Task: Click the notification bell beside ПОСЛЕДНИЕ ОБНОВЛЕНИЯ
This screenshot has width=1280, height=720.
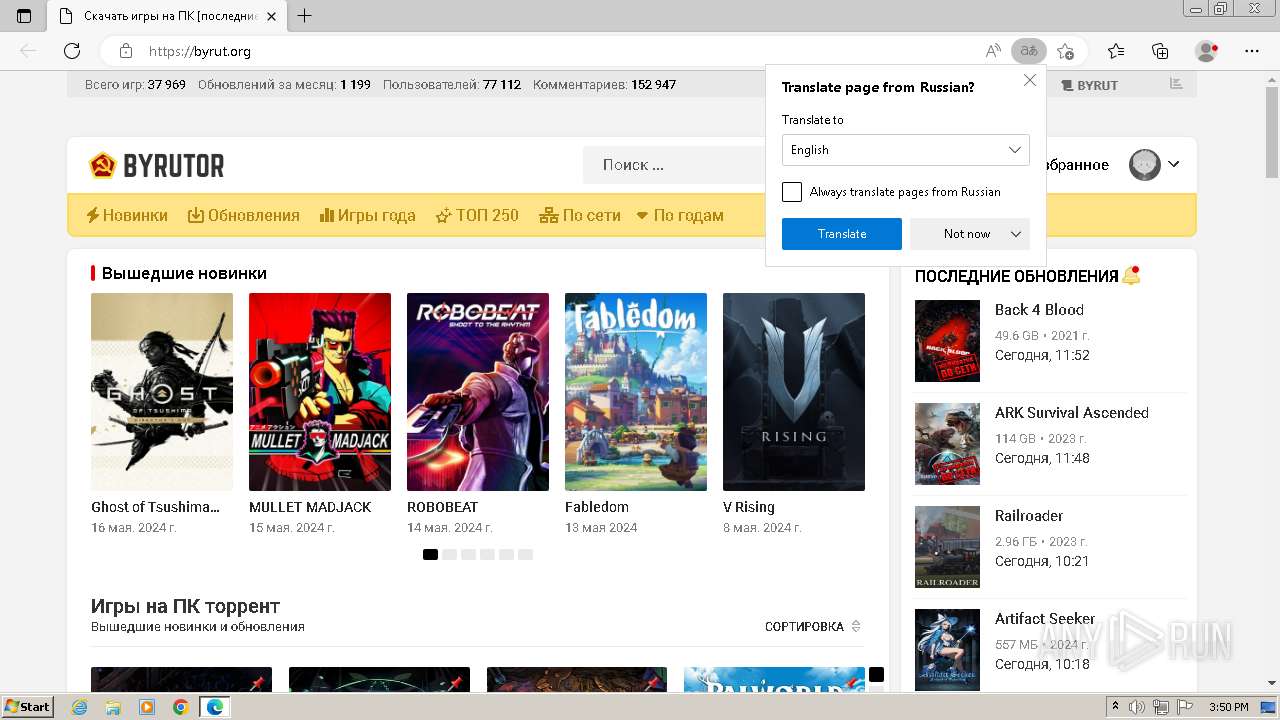Action: [x=1131, y=275]
